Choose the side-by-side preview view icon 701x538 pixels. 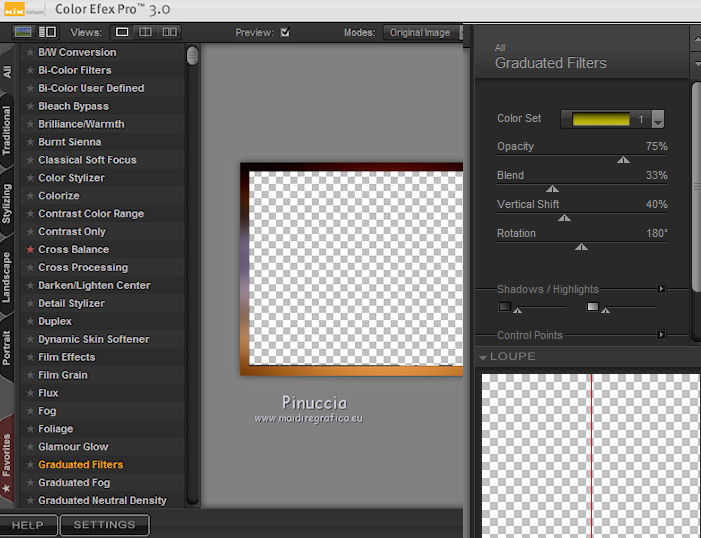tap(168, 32)
